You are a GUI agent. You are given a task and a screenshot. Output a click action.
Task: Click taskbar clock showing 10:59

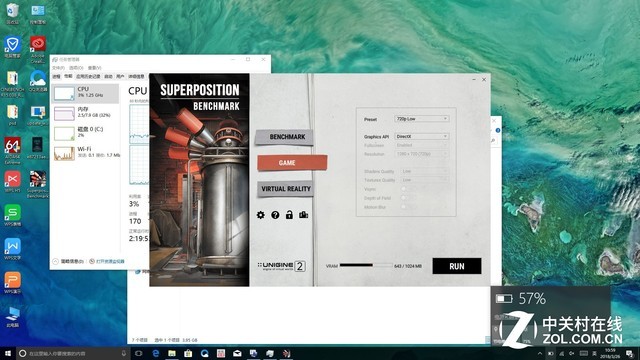tap(610, 353)
